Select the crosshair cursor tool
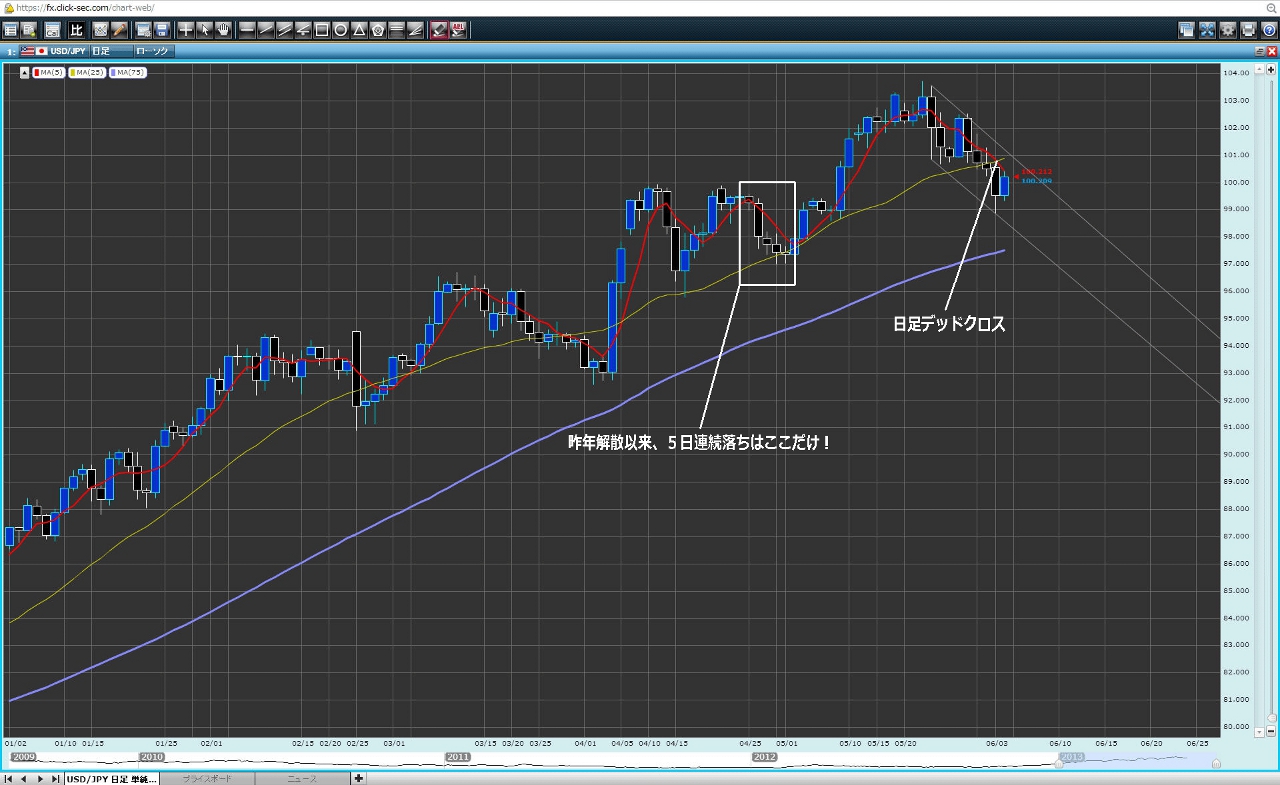Screen dimensions: 1280x785 [186, 30]
